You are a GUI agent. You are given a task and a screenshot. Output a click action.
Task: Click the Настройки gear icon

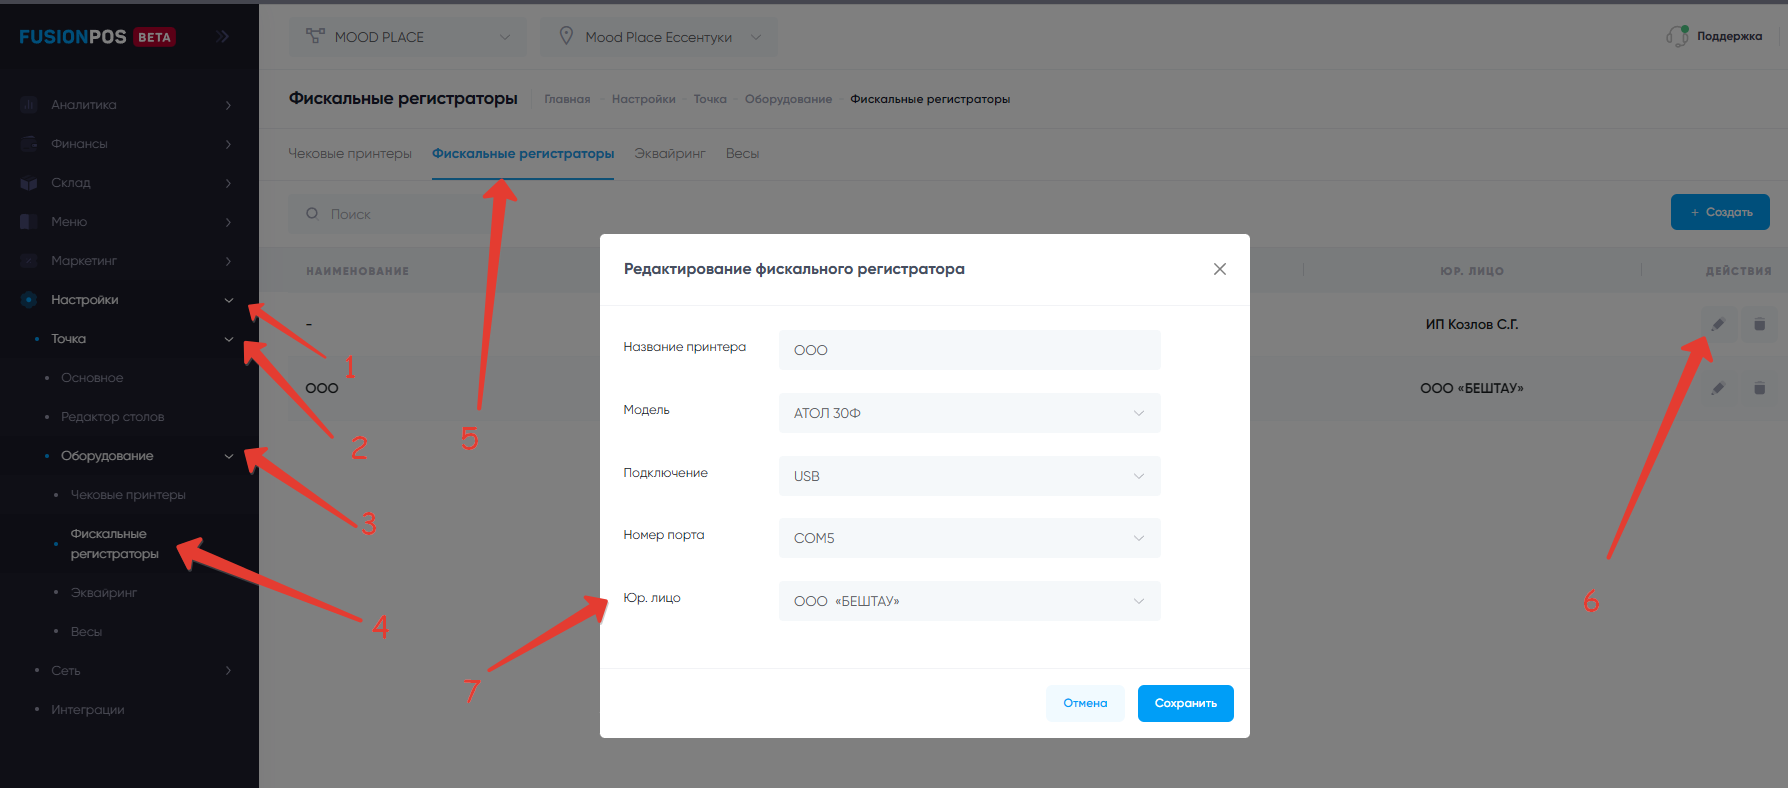point(29,299)
